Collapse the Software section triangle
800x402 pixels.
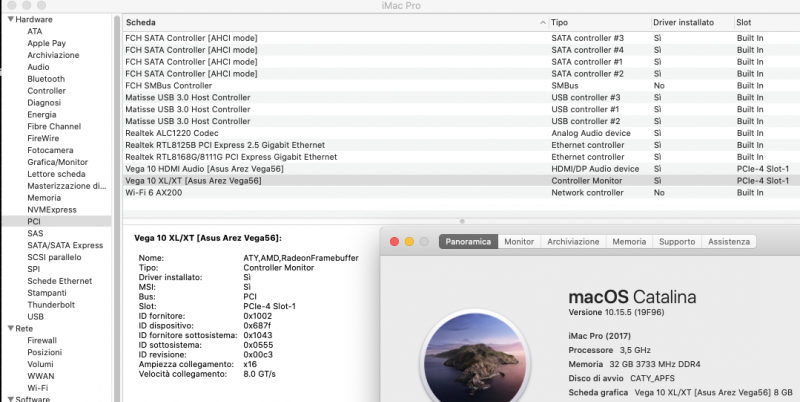pyautogui.click(x=11, y=398)
